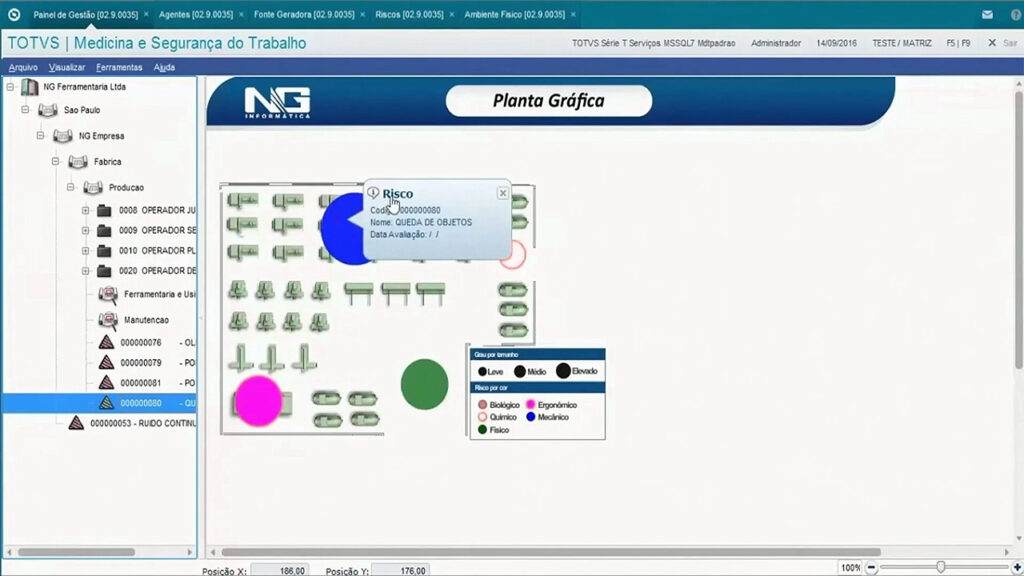Open the Visualizar menu
This screenshot has height=576, width=1024.
(67, 67)
